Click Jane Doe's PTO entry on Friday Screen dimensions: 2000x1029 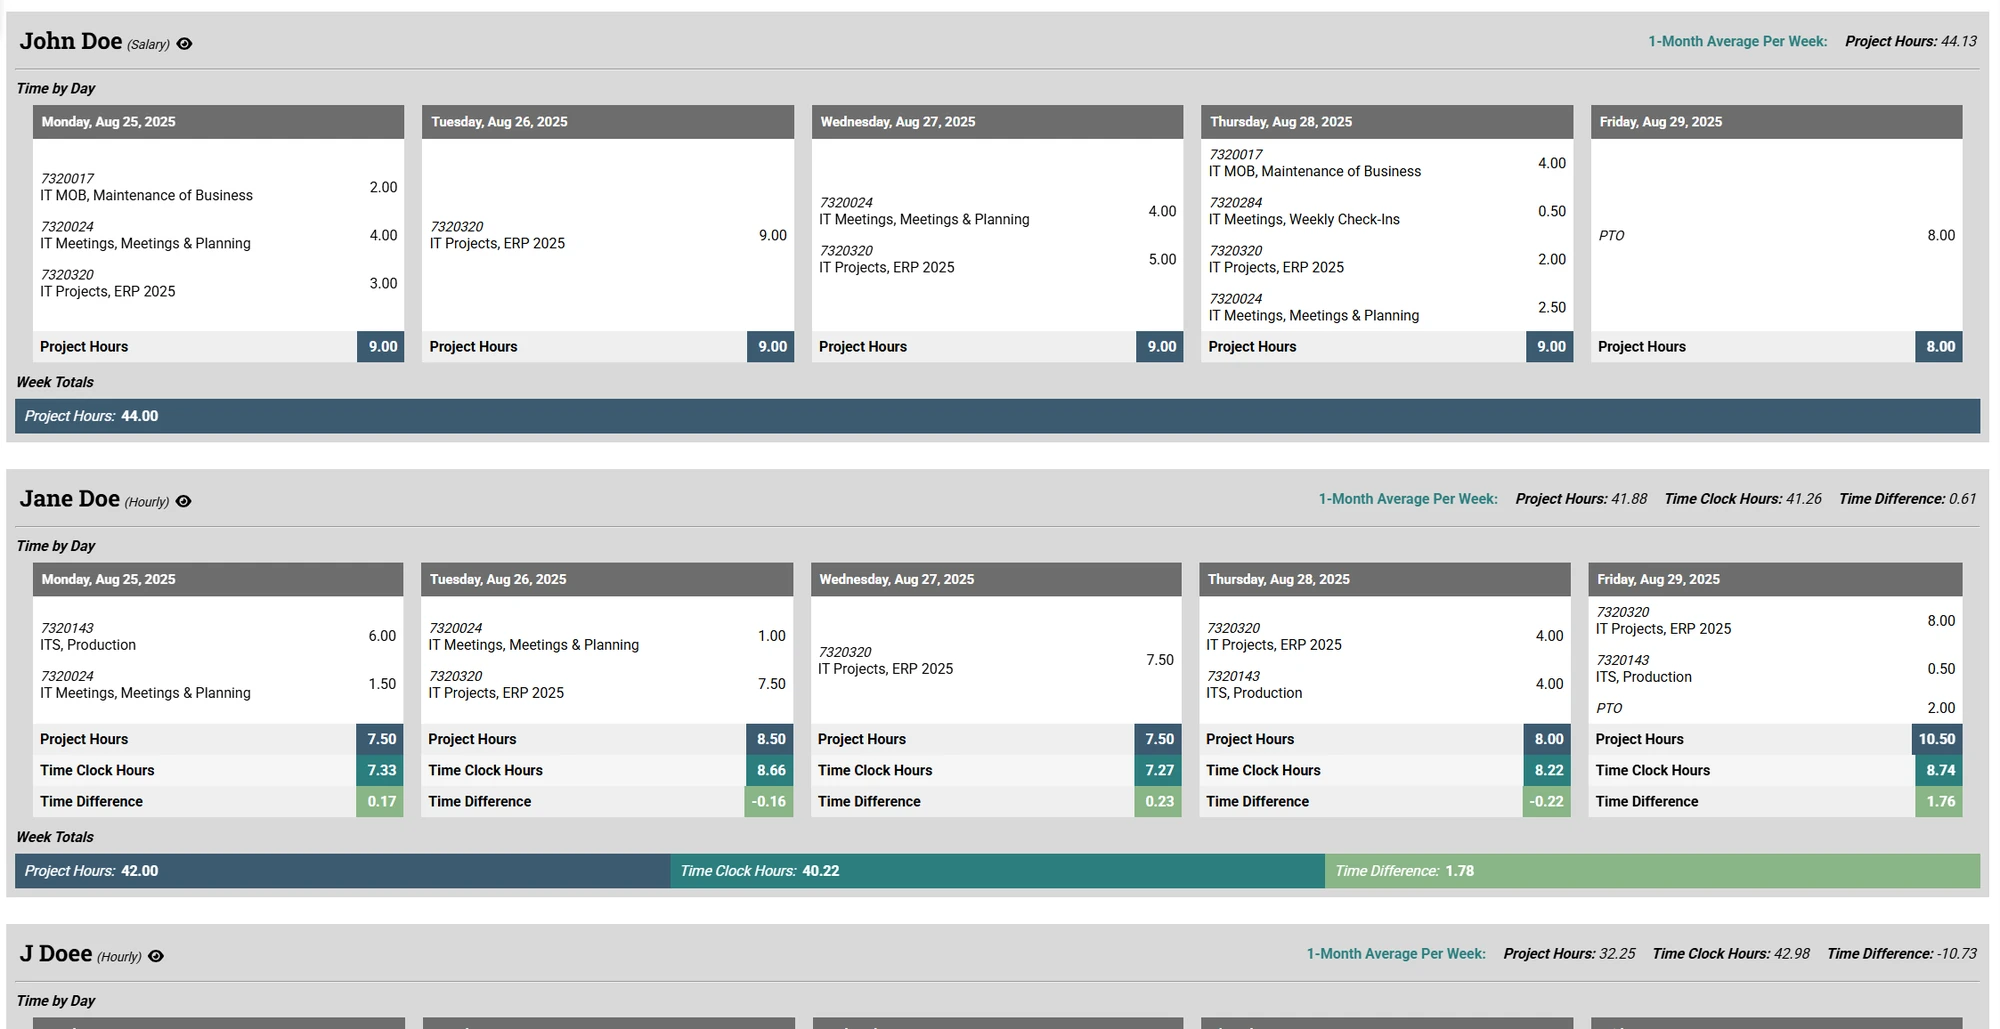[1776, 708]
